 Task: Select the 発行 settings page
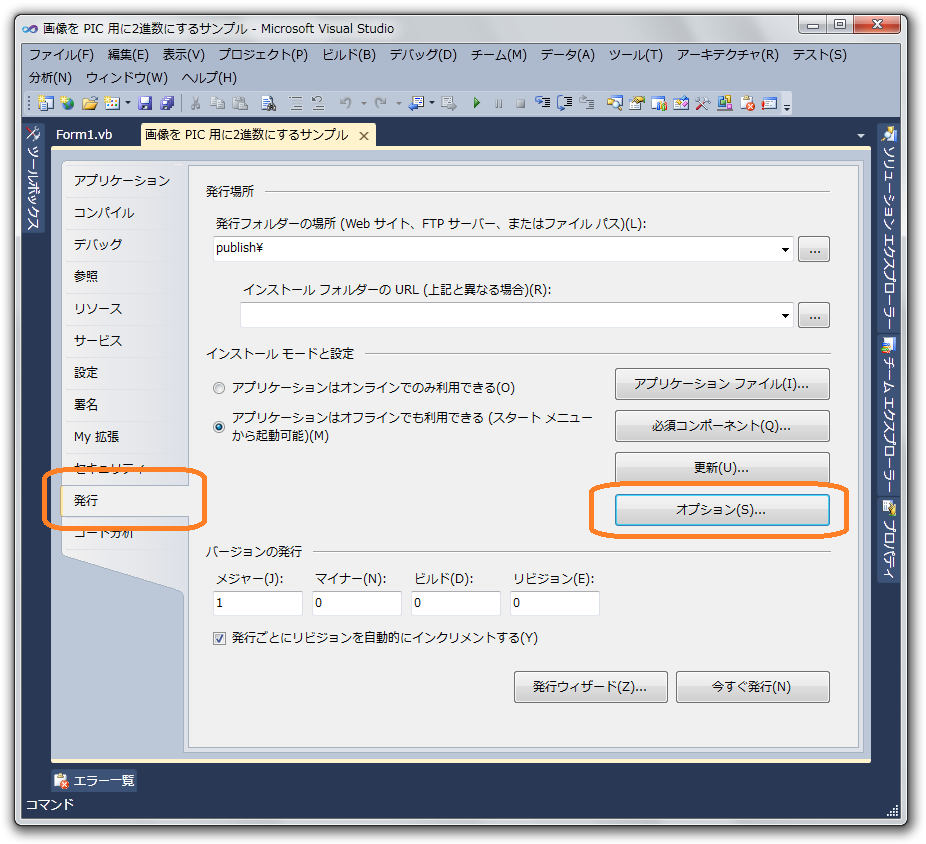tap(125, 501)
